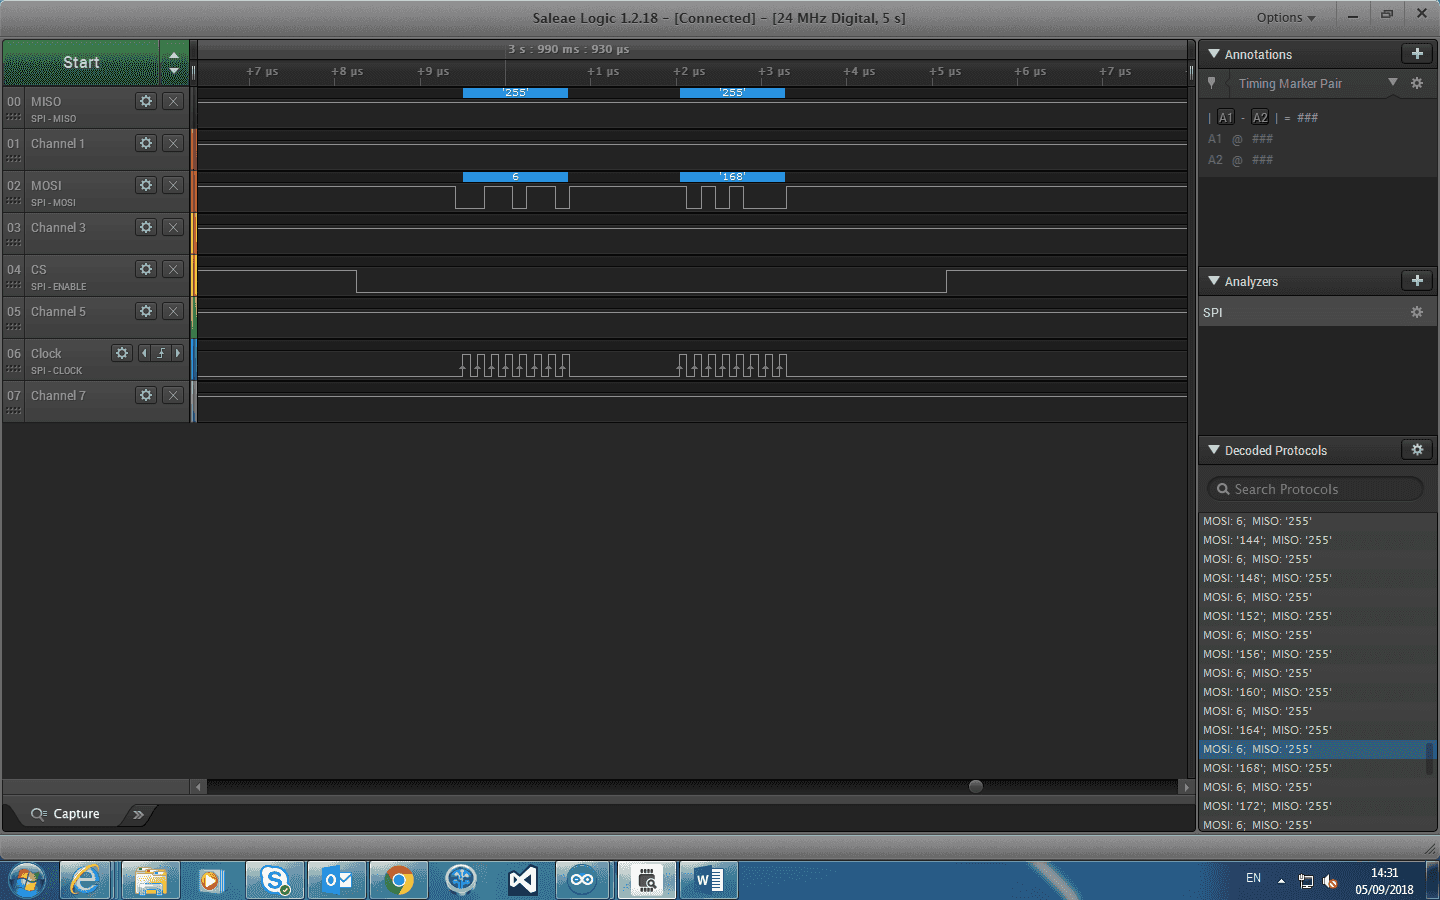Screen dimensions: 1440x900
Task: Open Timing Marker Pair settings gear
Action: coord(1416,84)
